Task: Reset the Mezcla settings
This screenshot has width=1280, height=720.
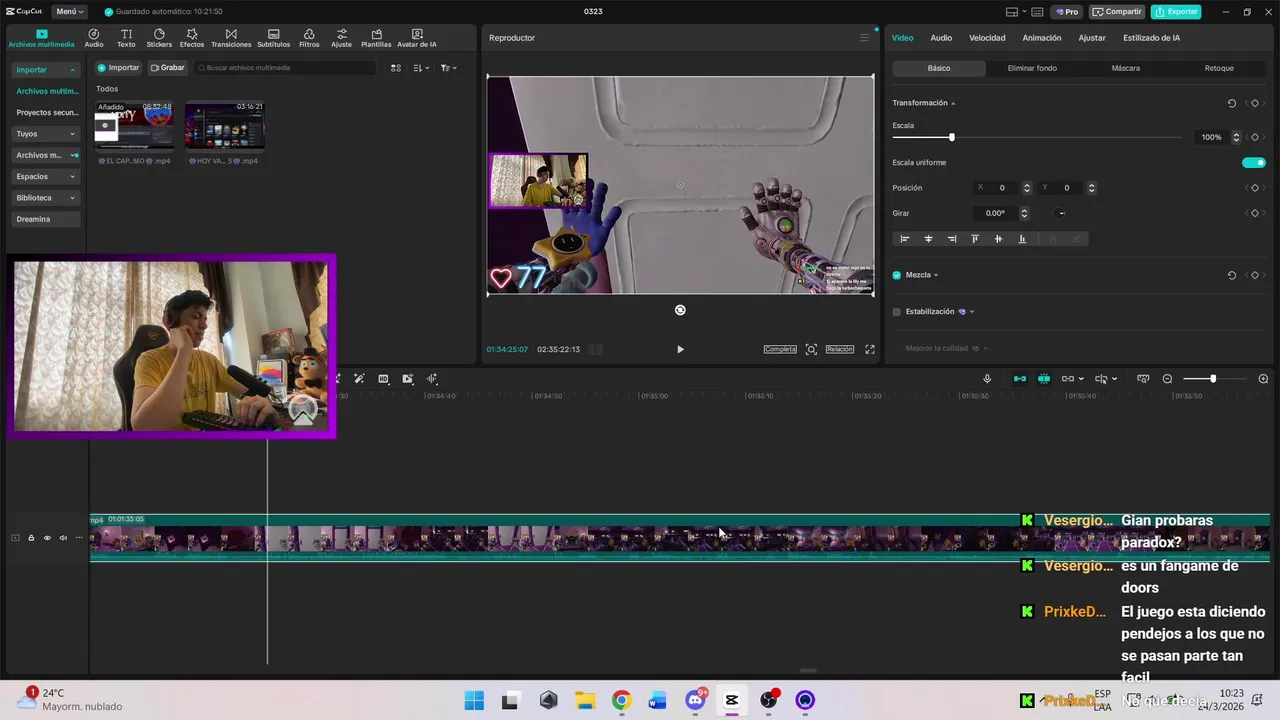Action: coord(1232,275)
